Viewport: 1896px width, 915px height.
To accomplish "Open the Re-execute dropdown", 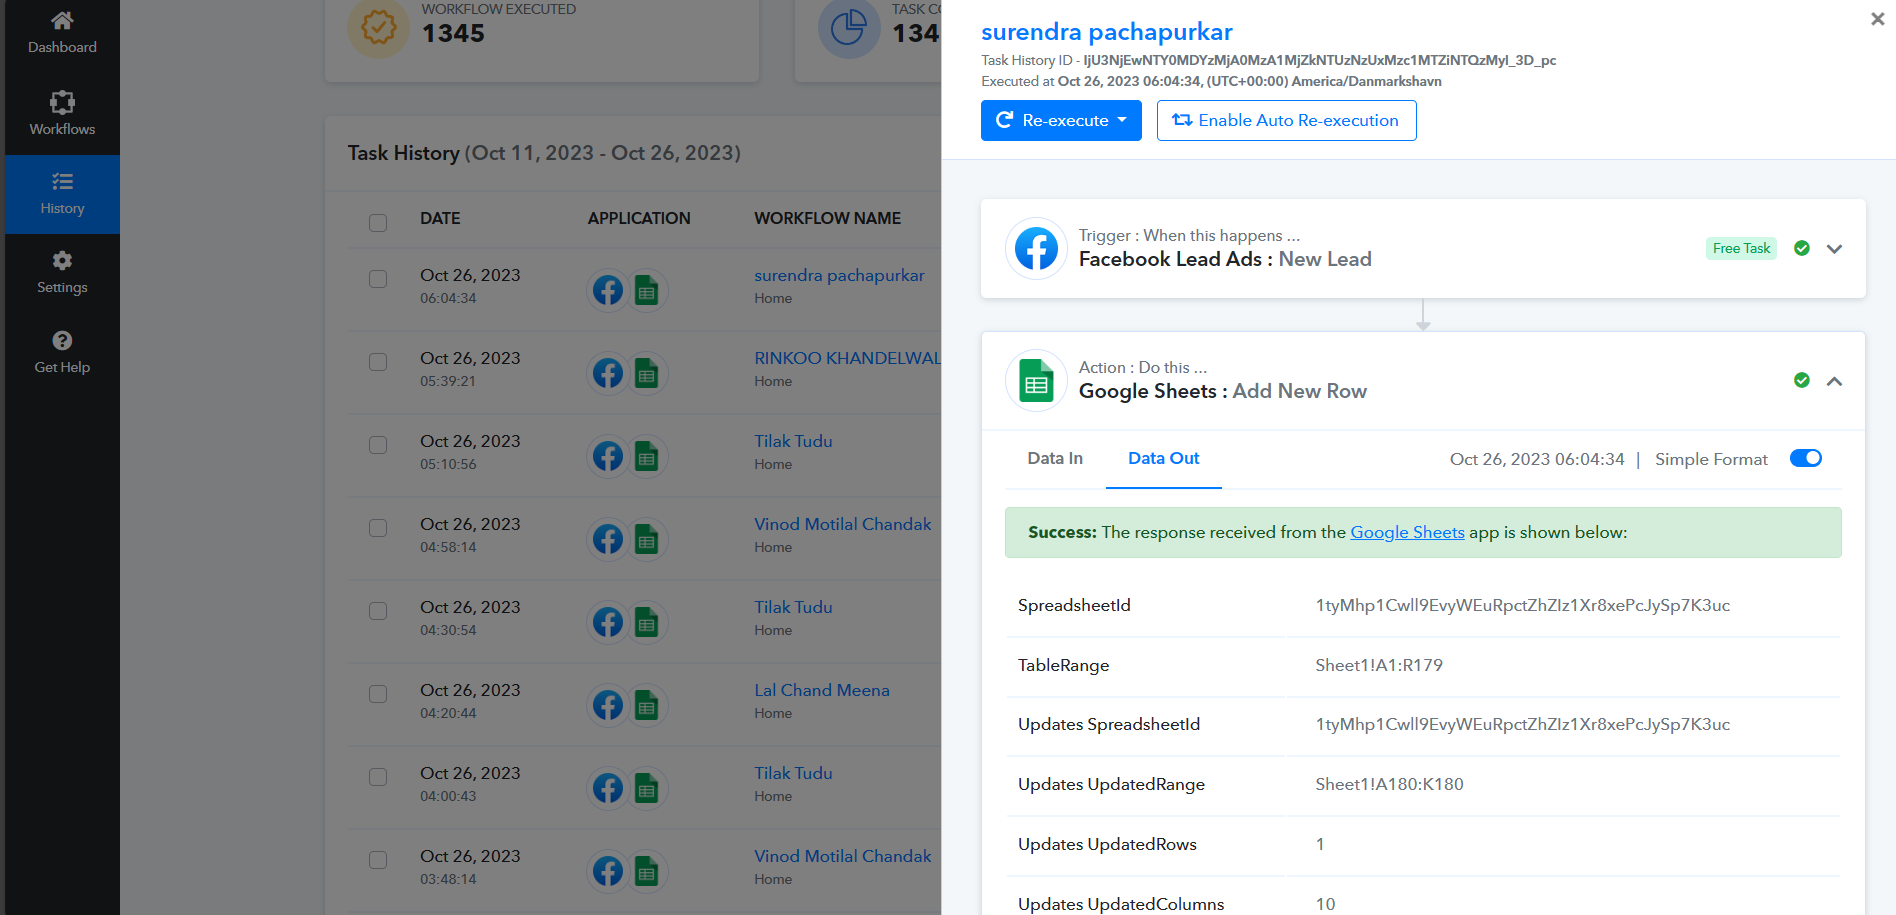I will coord(1061,120).
